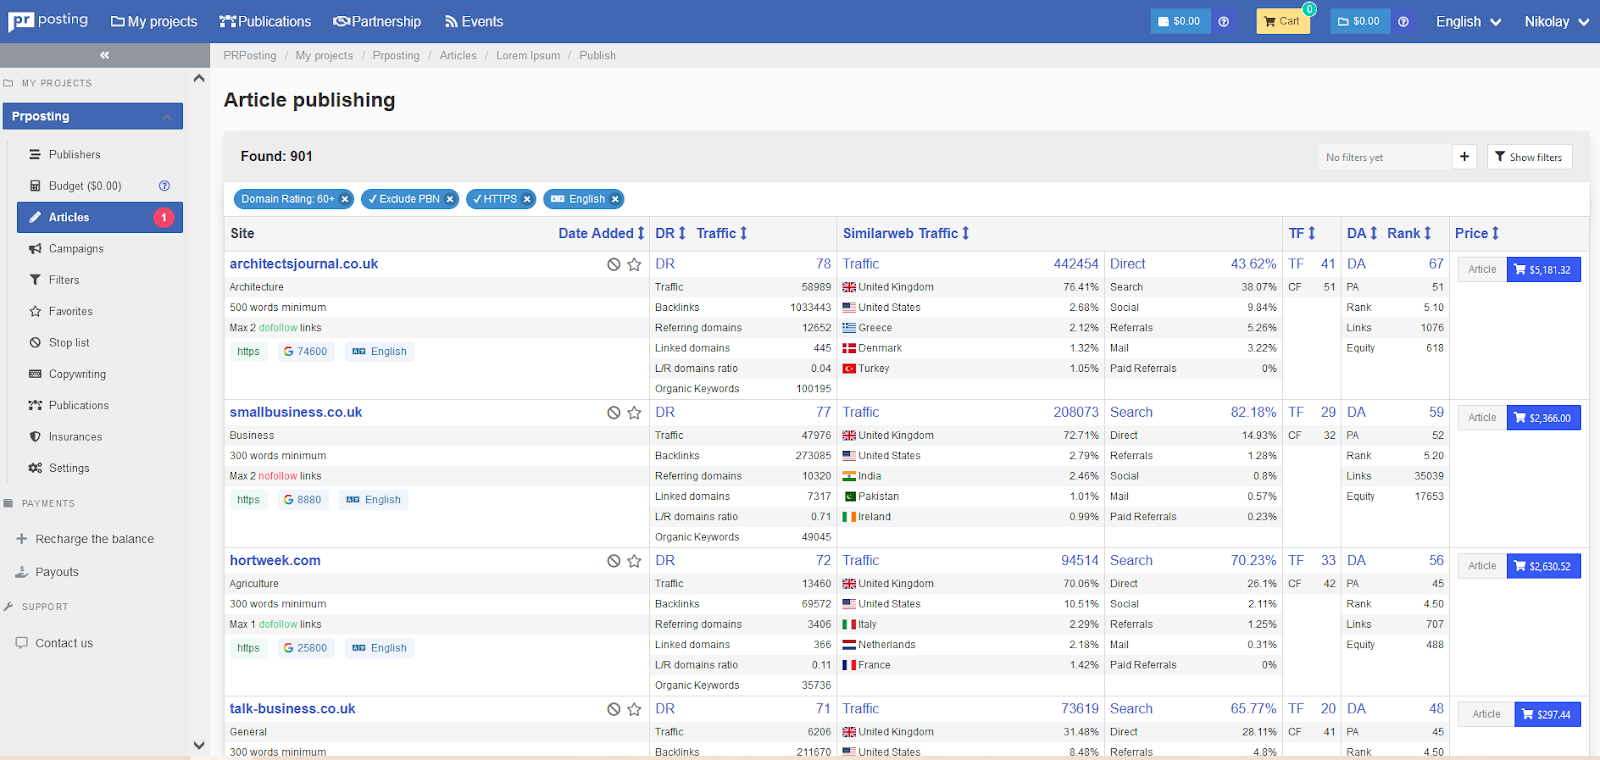This screenshot has height=760, width=1600.
Task: Open Google index 74600 badge for architectsjournal
Action: point(305,352)
